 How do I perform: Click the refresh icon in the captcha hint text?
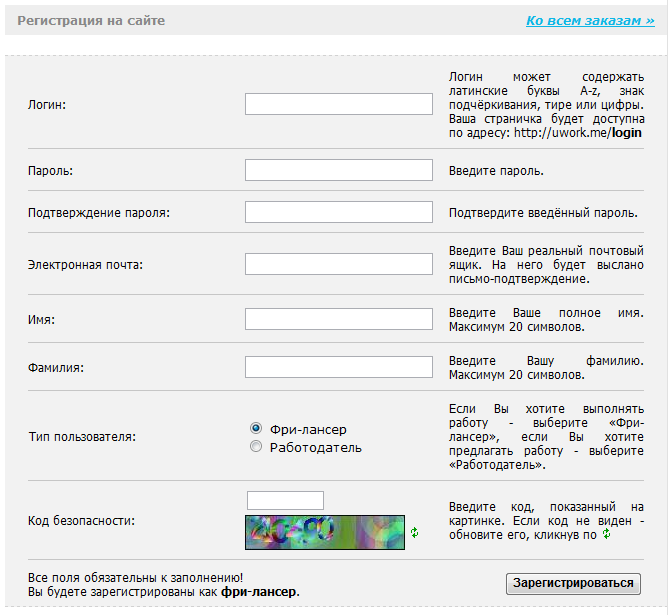pos(606,535)
